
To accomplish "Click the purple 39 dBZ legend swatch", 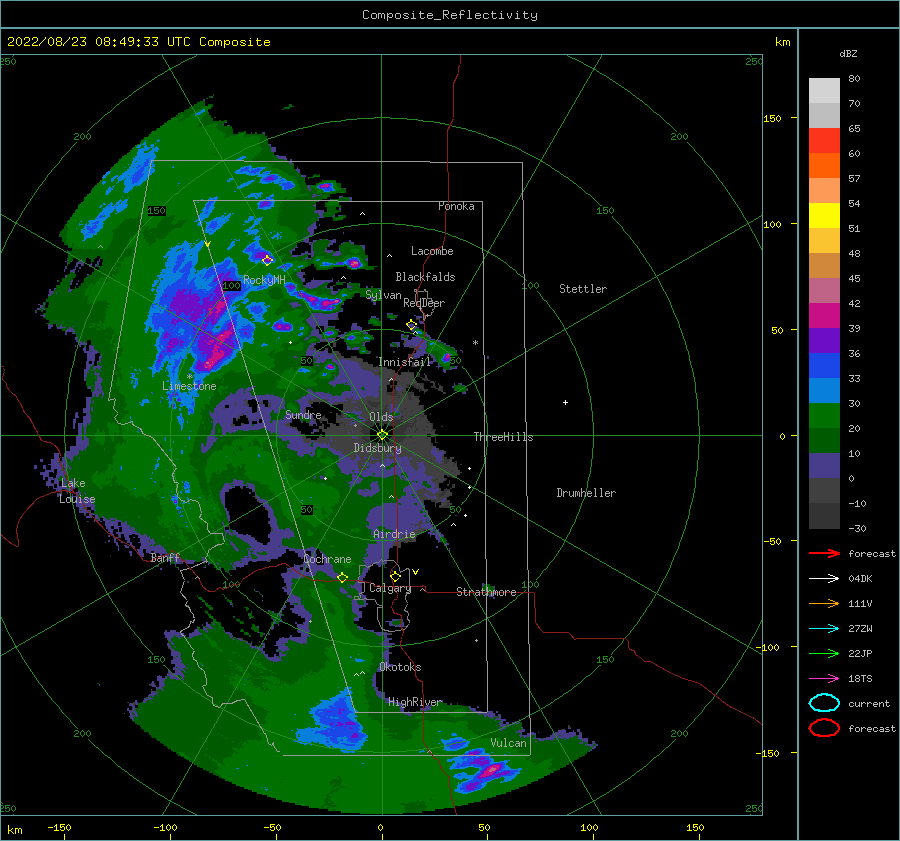I will tap(824, 340).
